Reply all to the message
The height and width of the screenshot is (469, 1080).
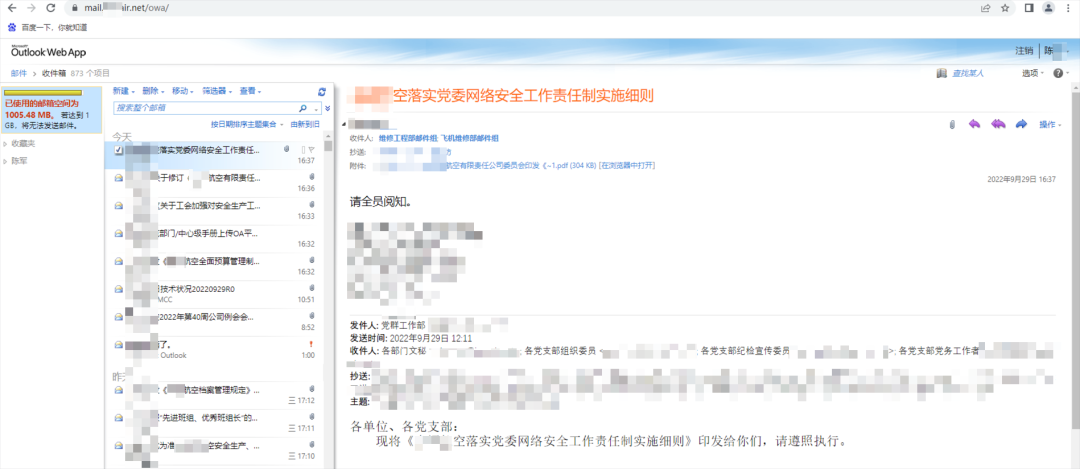point(997,124)
